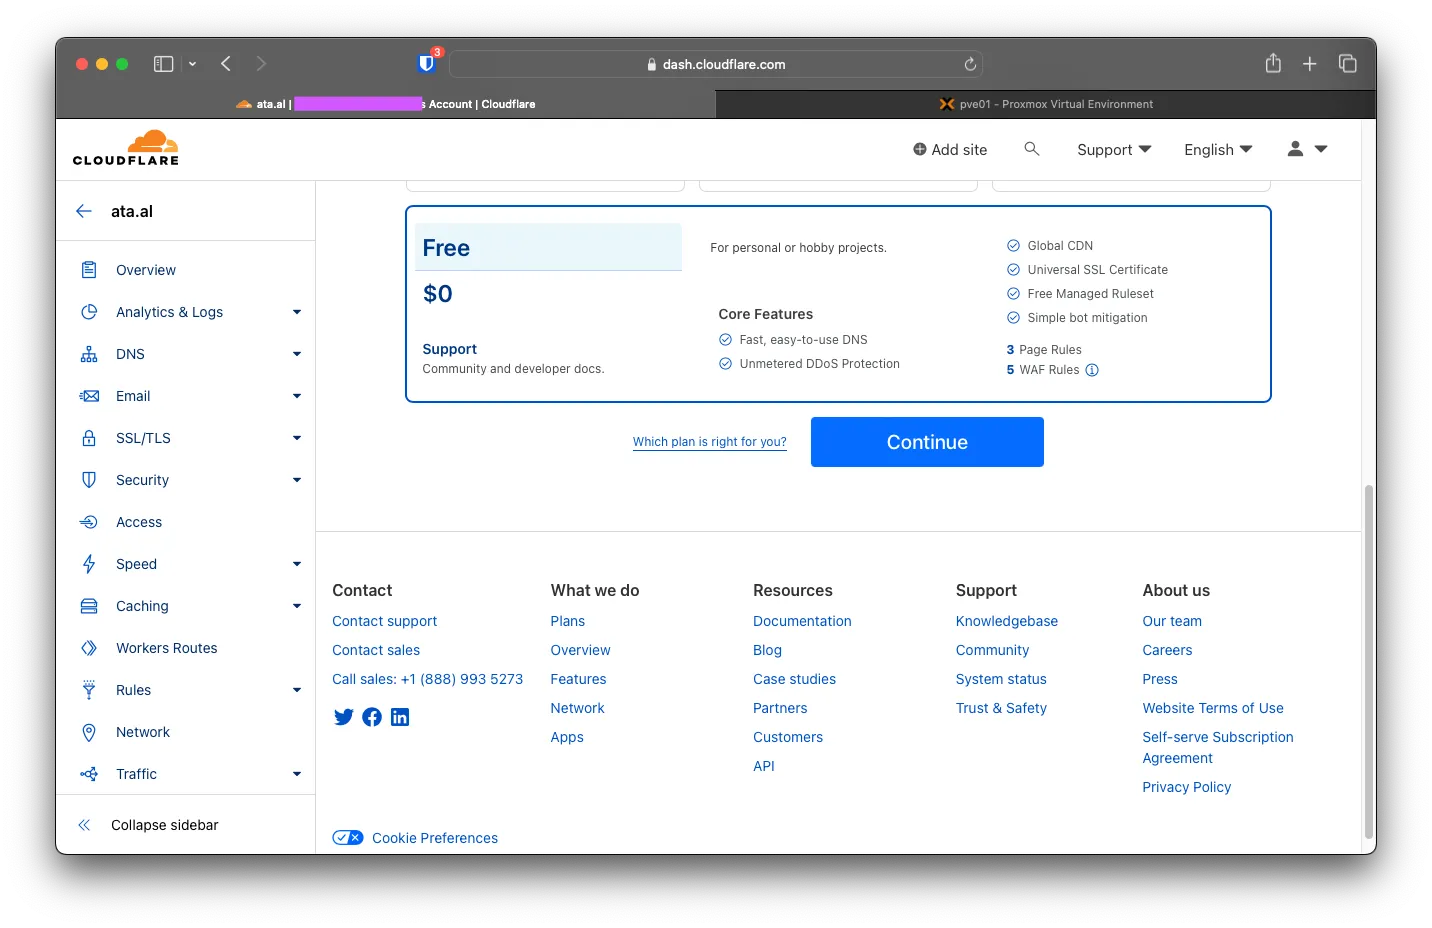
Task: Open the Contact support link
Action: click(x=385, y=621)
